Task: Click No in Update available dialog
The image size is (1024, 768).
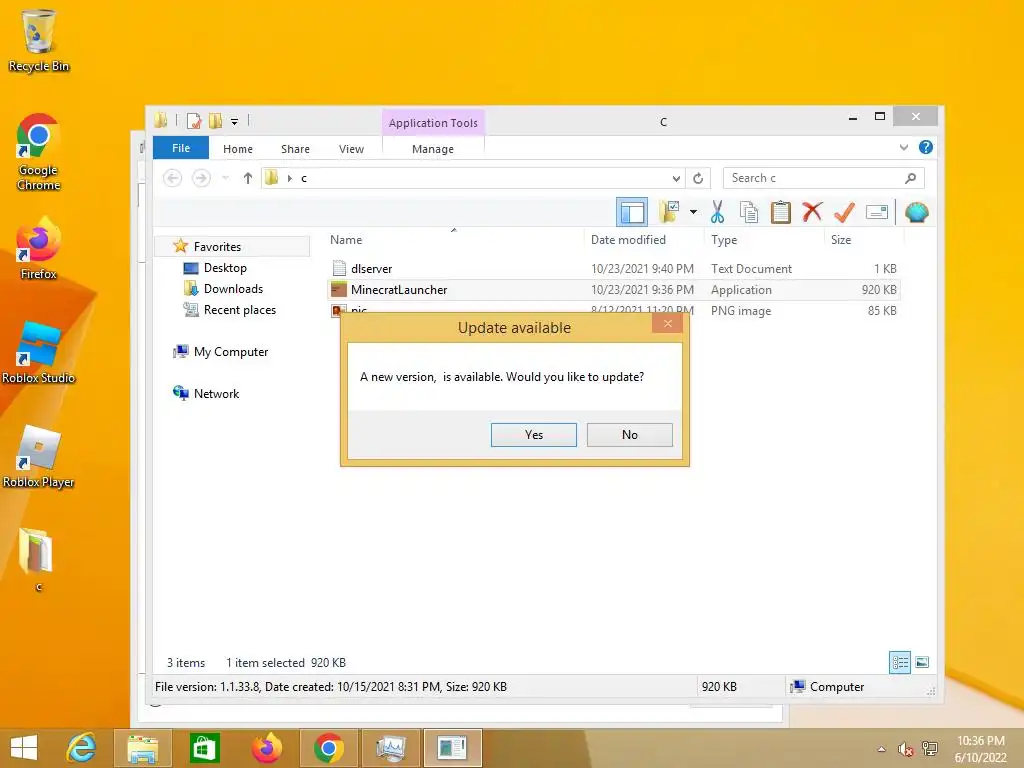Action: 630,435
